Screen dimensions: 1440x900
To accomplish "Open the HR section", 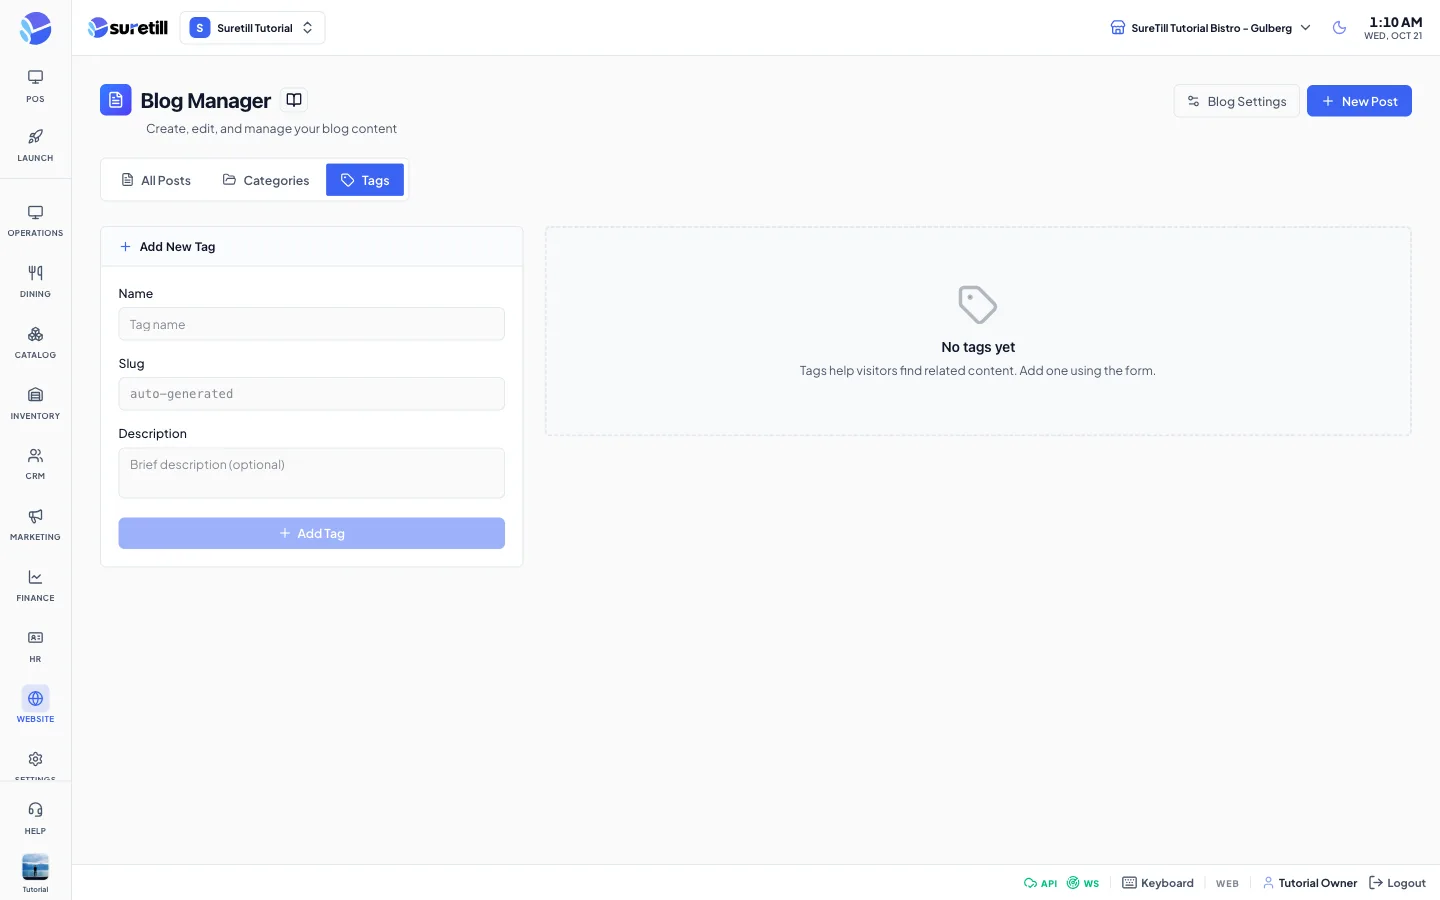I will coord(35,647).
